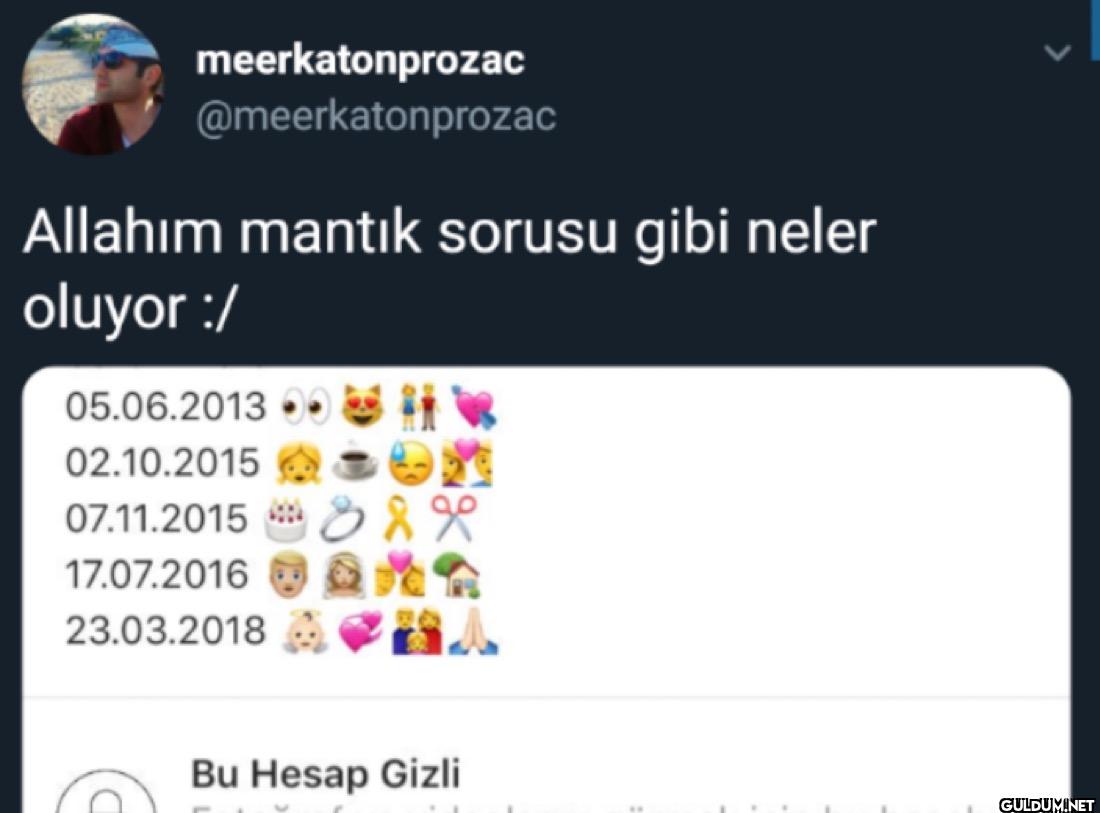Click the heart-eyes cat emoji

click(x=362, y=406)
